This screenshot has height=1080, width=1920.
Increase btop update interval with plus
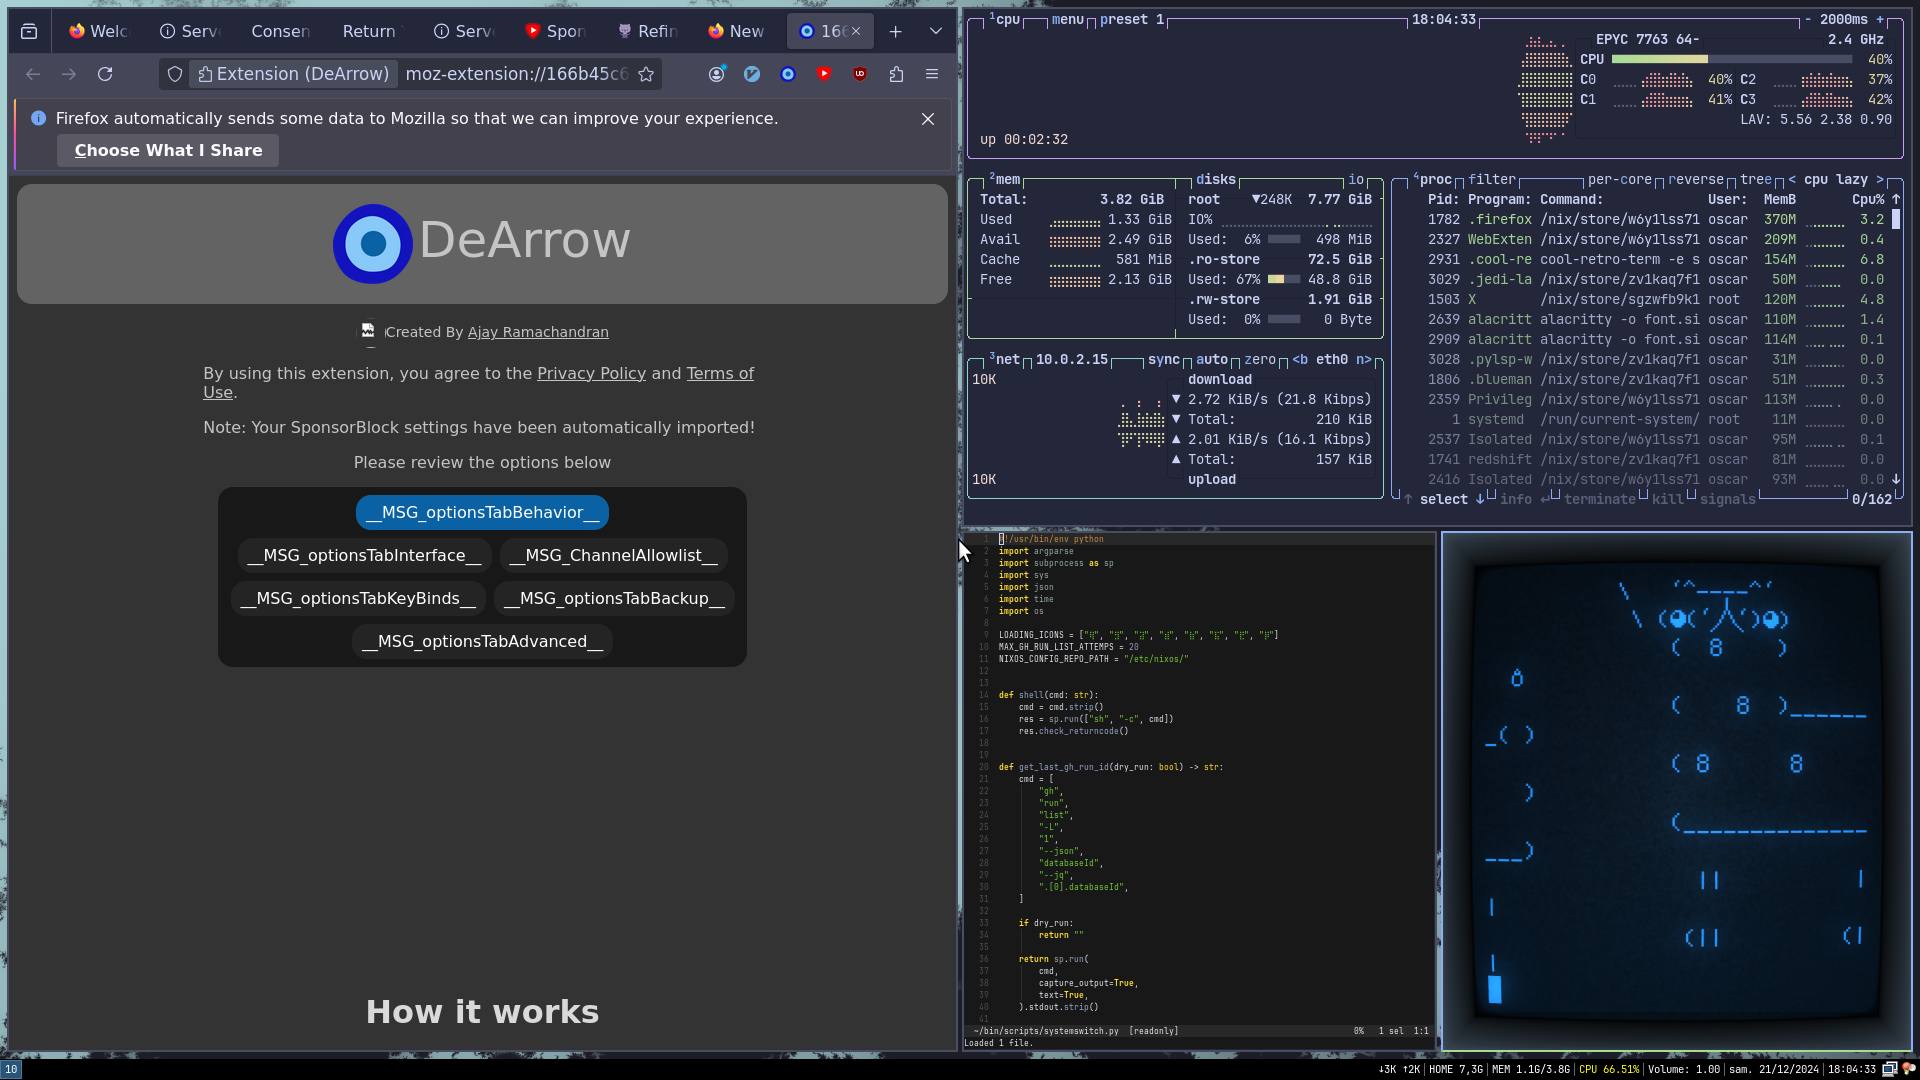pyautogui.click(x=1880, y=19)
